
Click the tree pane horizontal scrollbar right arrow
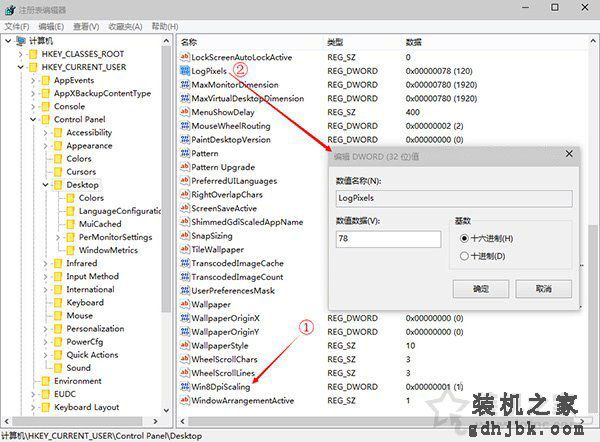pyautogui.click(x=155, y=421)
